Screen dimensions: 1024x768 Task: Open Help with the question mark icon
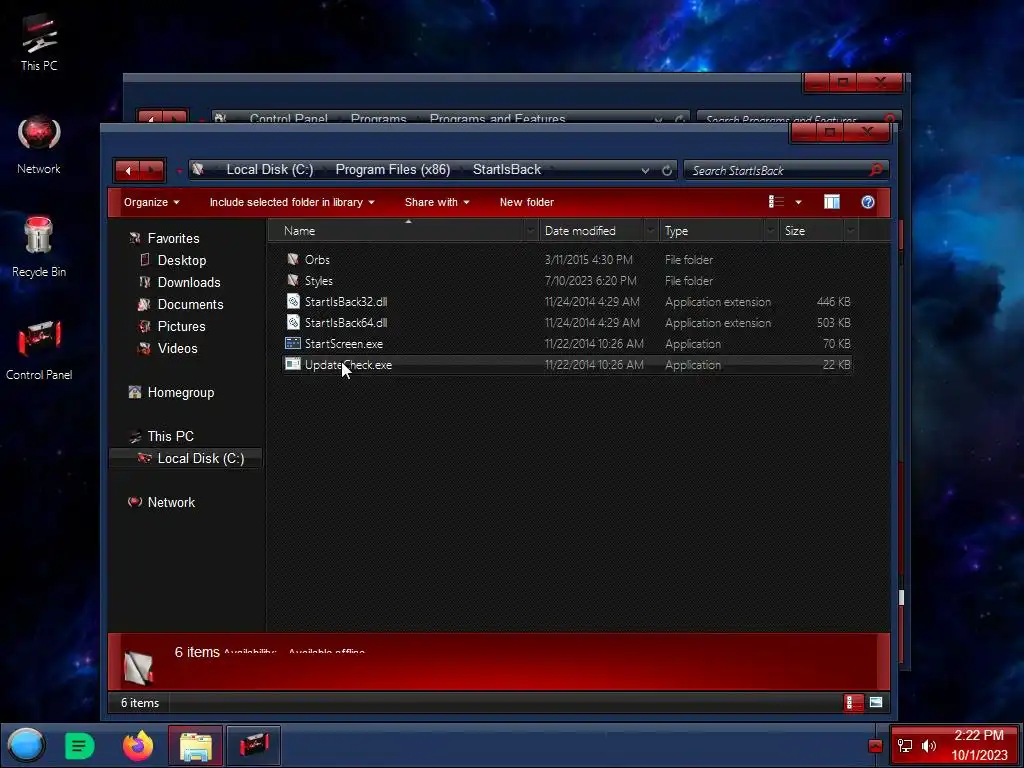tap(867, 202)
